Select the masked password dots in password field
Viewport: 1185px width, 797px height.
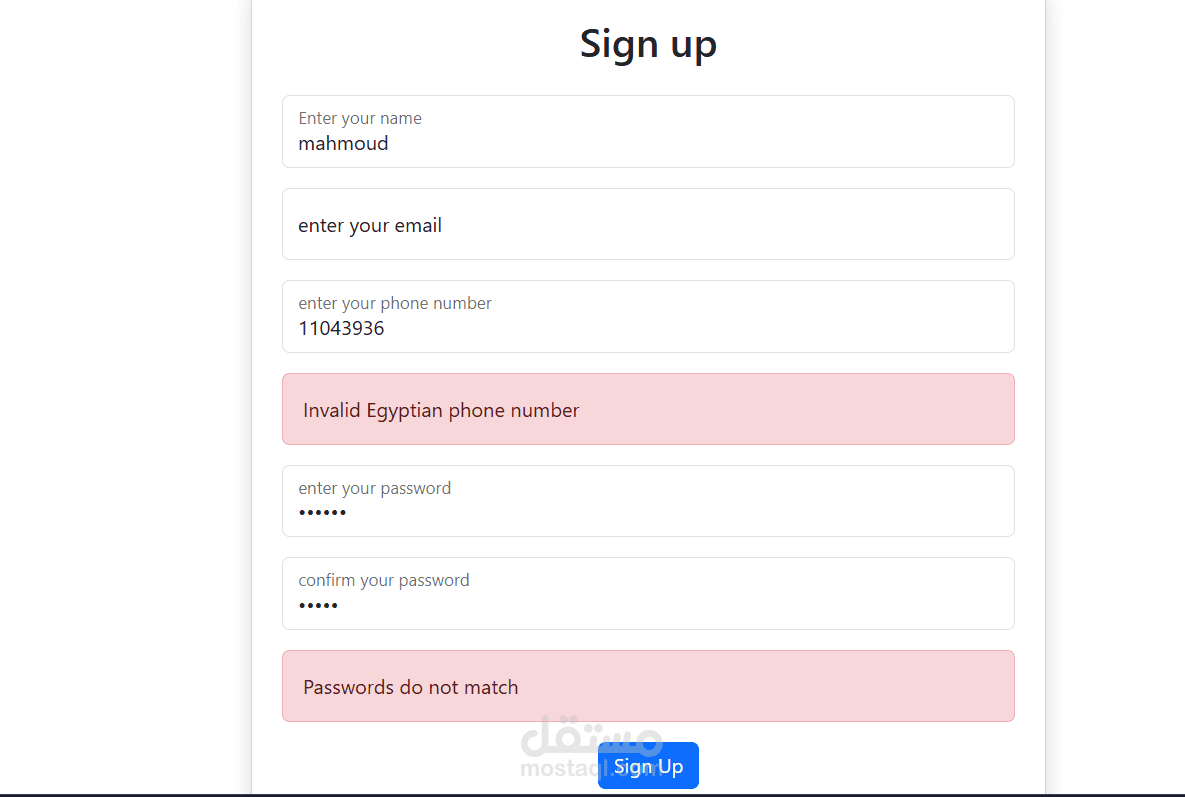tap(322, 512)
